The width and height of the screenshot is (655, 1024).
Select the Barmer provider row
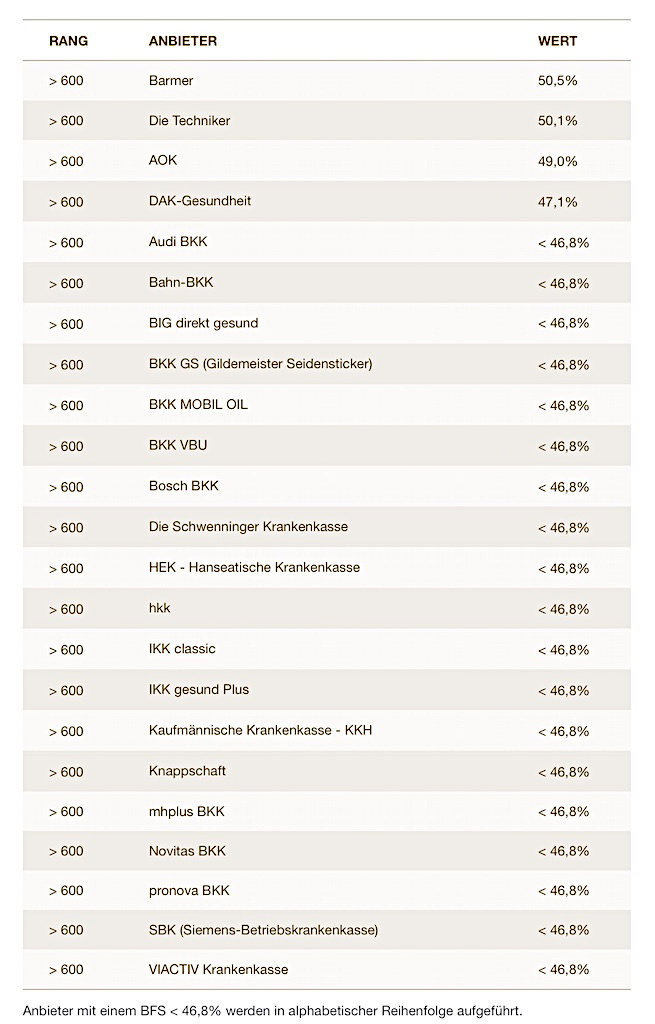click(x=171, y=80)
